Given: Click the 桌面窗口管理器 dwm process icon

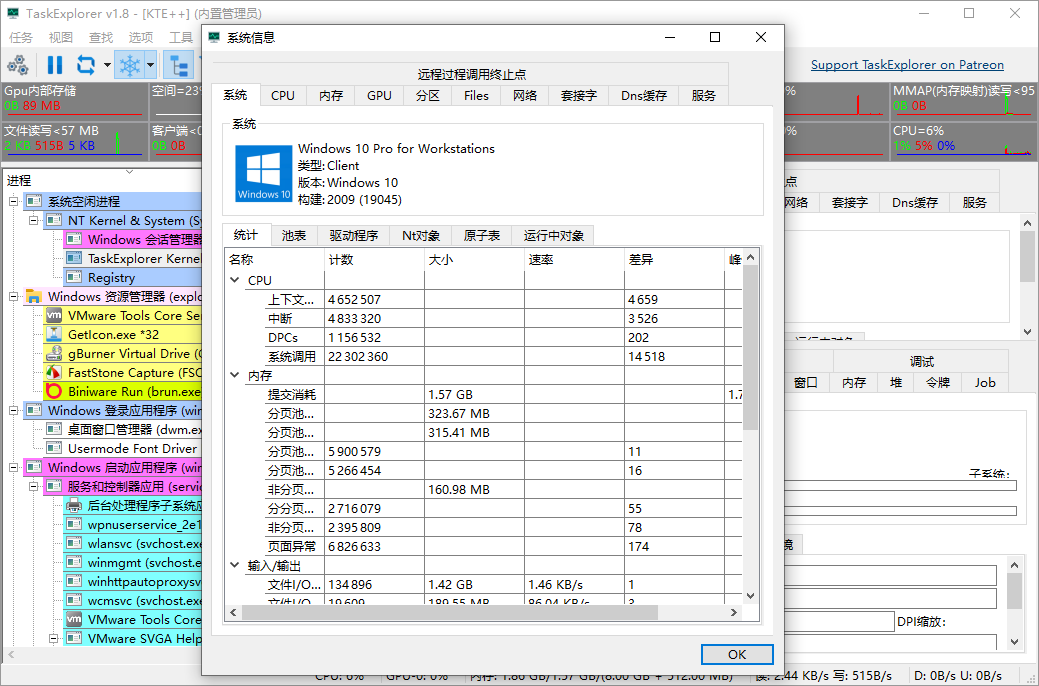Looking at the screenshot, I should pyautogui.click(x=54, y=429).
